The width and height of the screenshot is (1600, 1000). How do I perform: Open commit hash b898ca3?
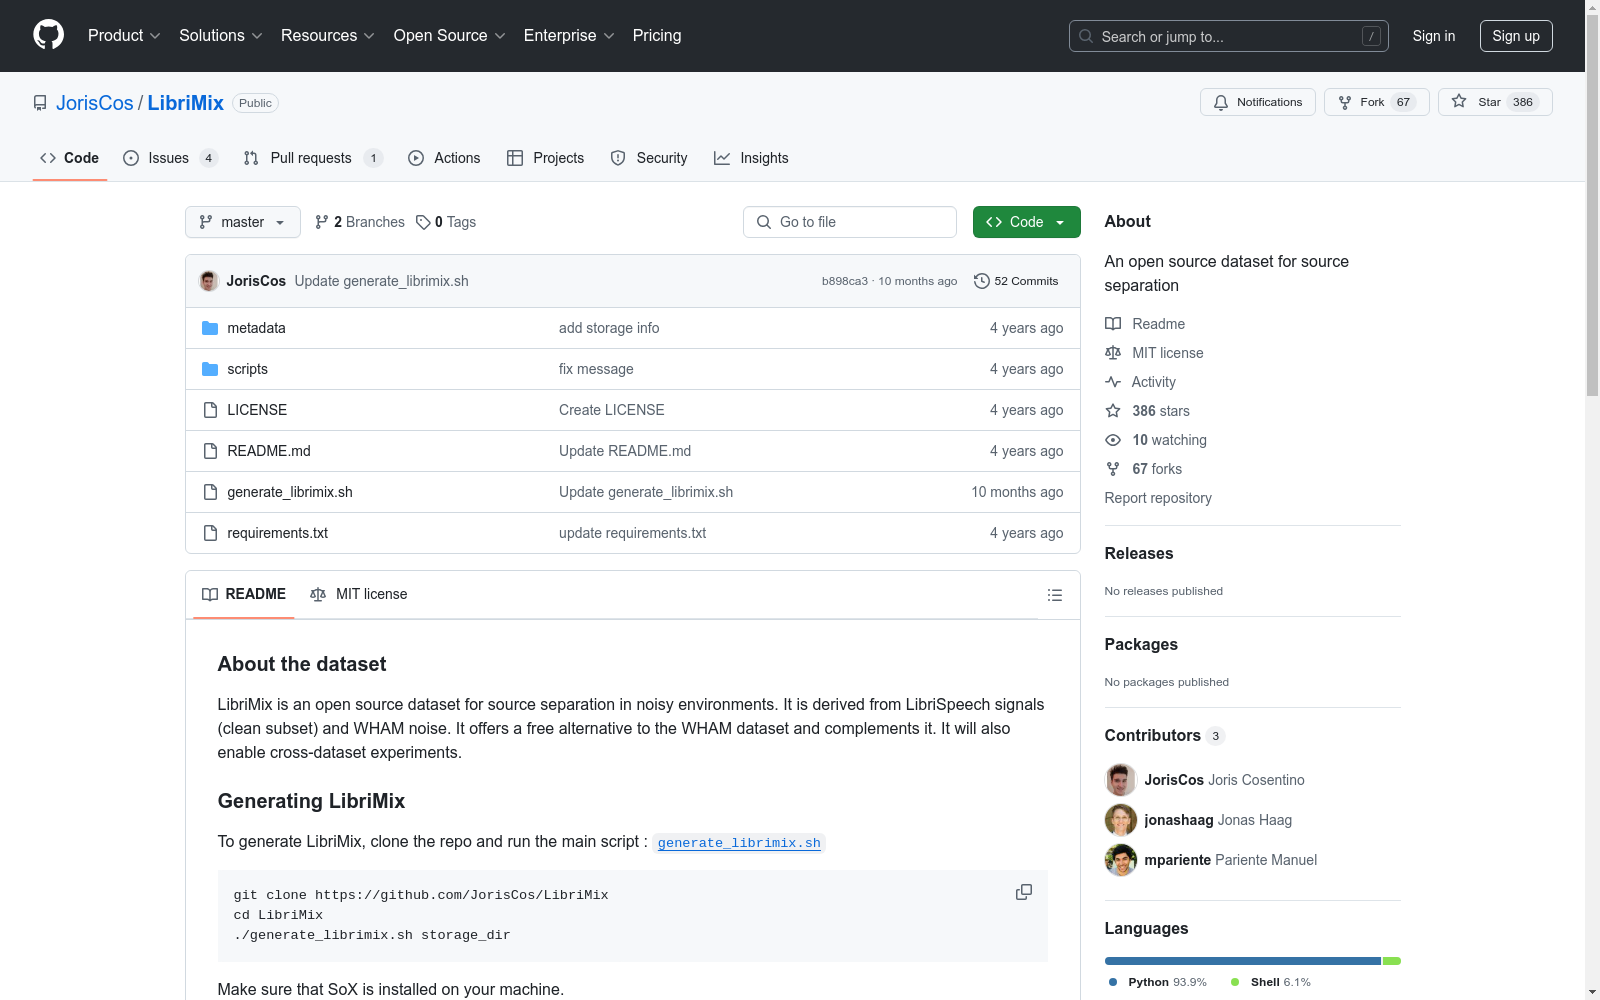tap(845, 281)
